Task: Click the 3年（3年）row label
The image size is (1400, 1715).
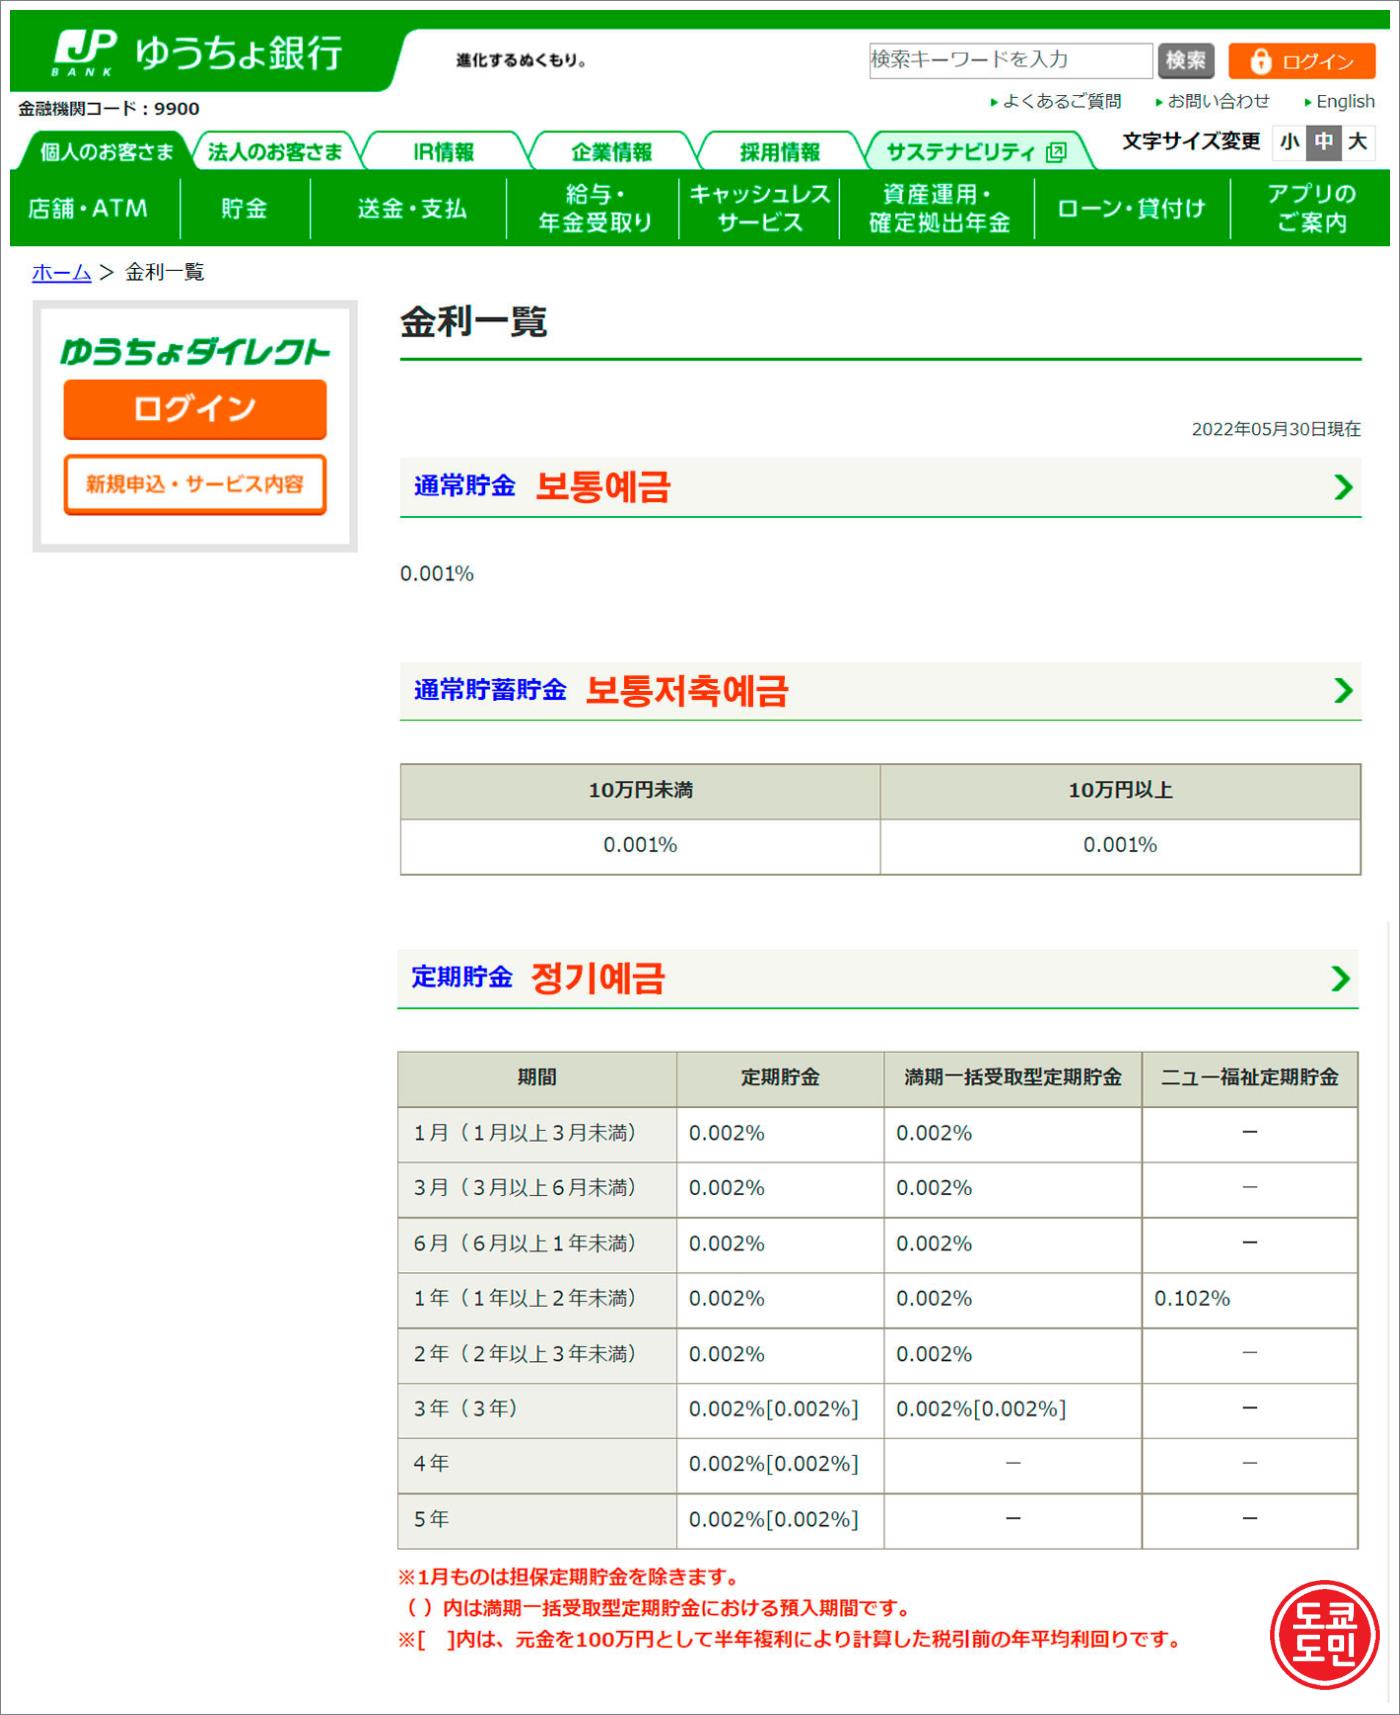Action: [x=537, y=1409]
